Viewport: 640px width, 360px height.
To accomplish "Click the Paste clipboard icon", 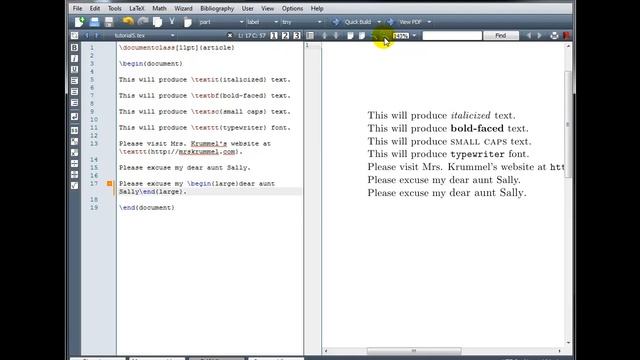I will tap(187, 22).
